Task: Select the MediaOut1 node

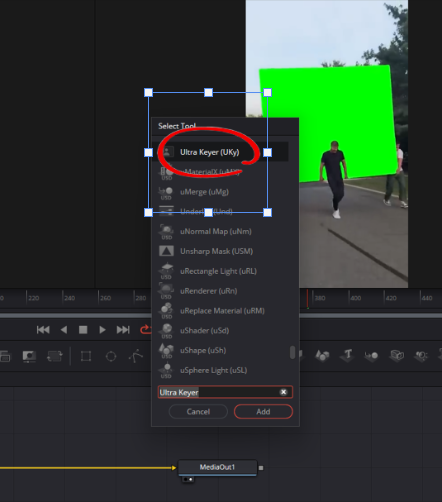Action: click(x=217, y=467)
